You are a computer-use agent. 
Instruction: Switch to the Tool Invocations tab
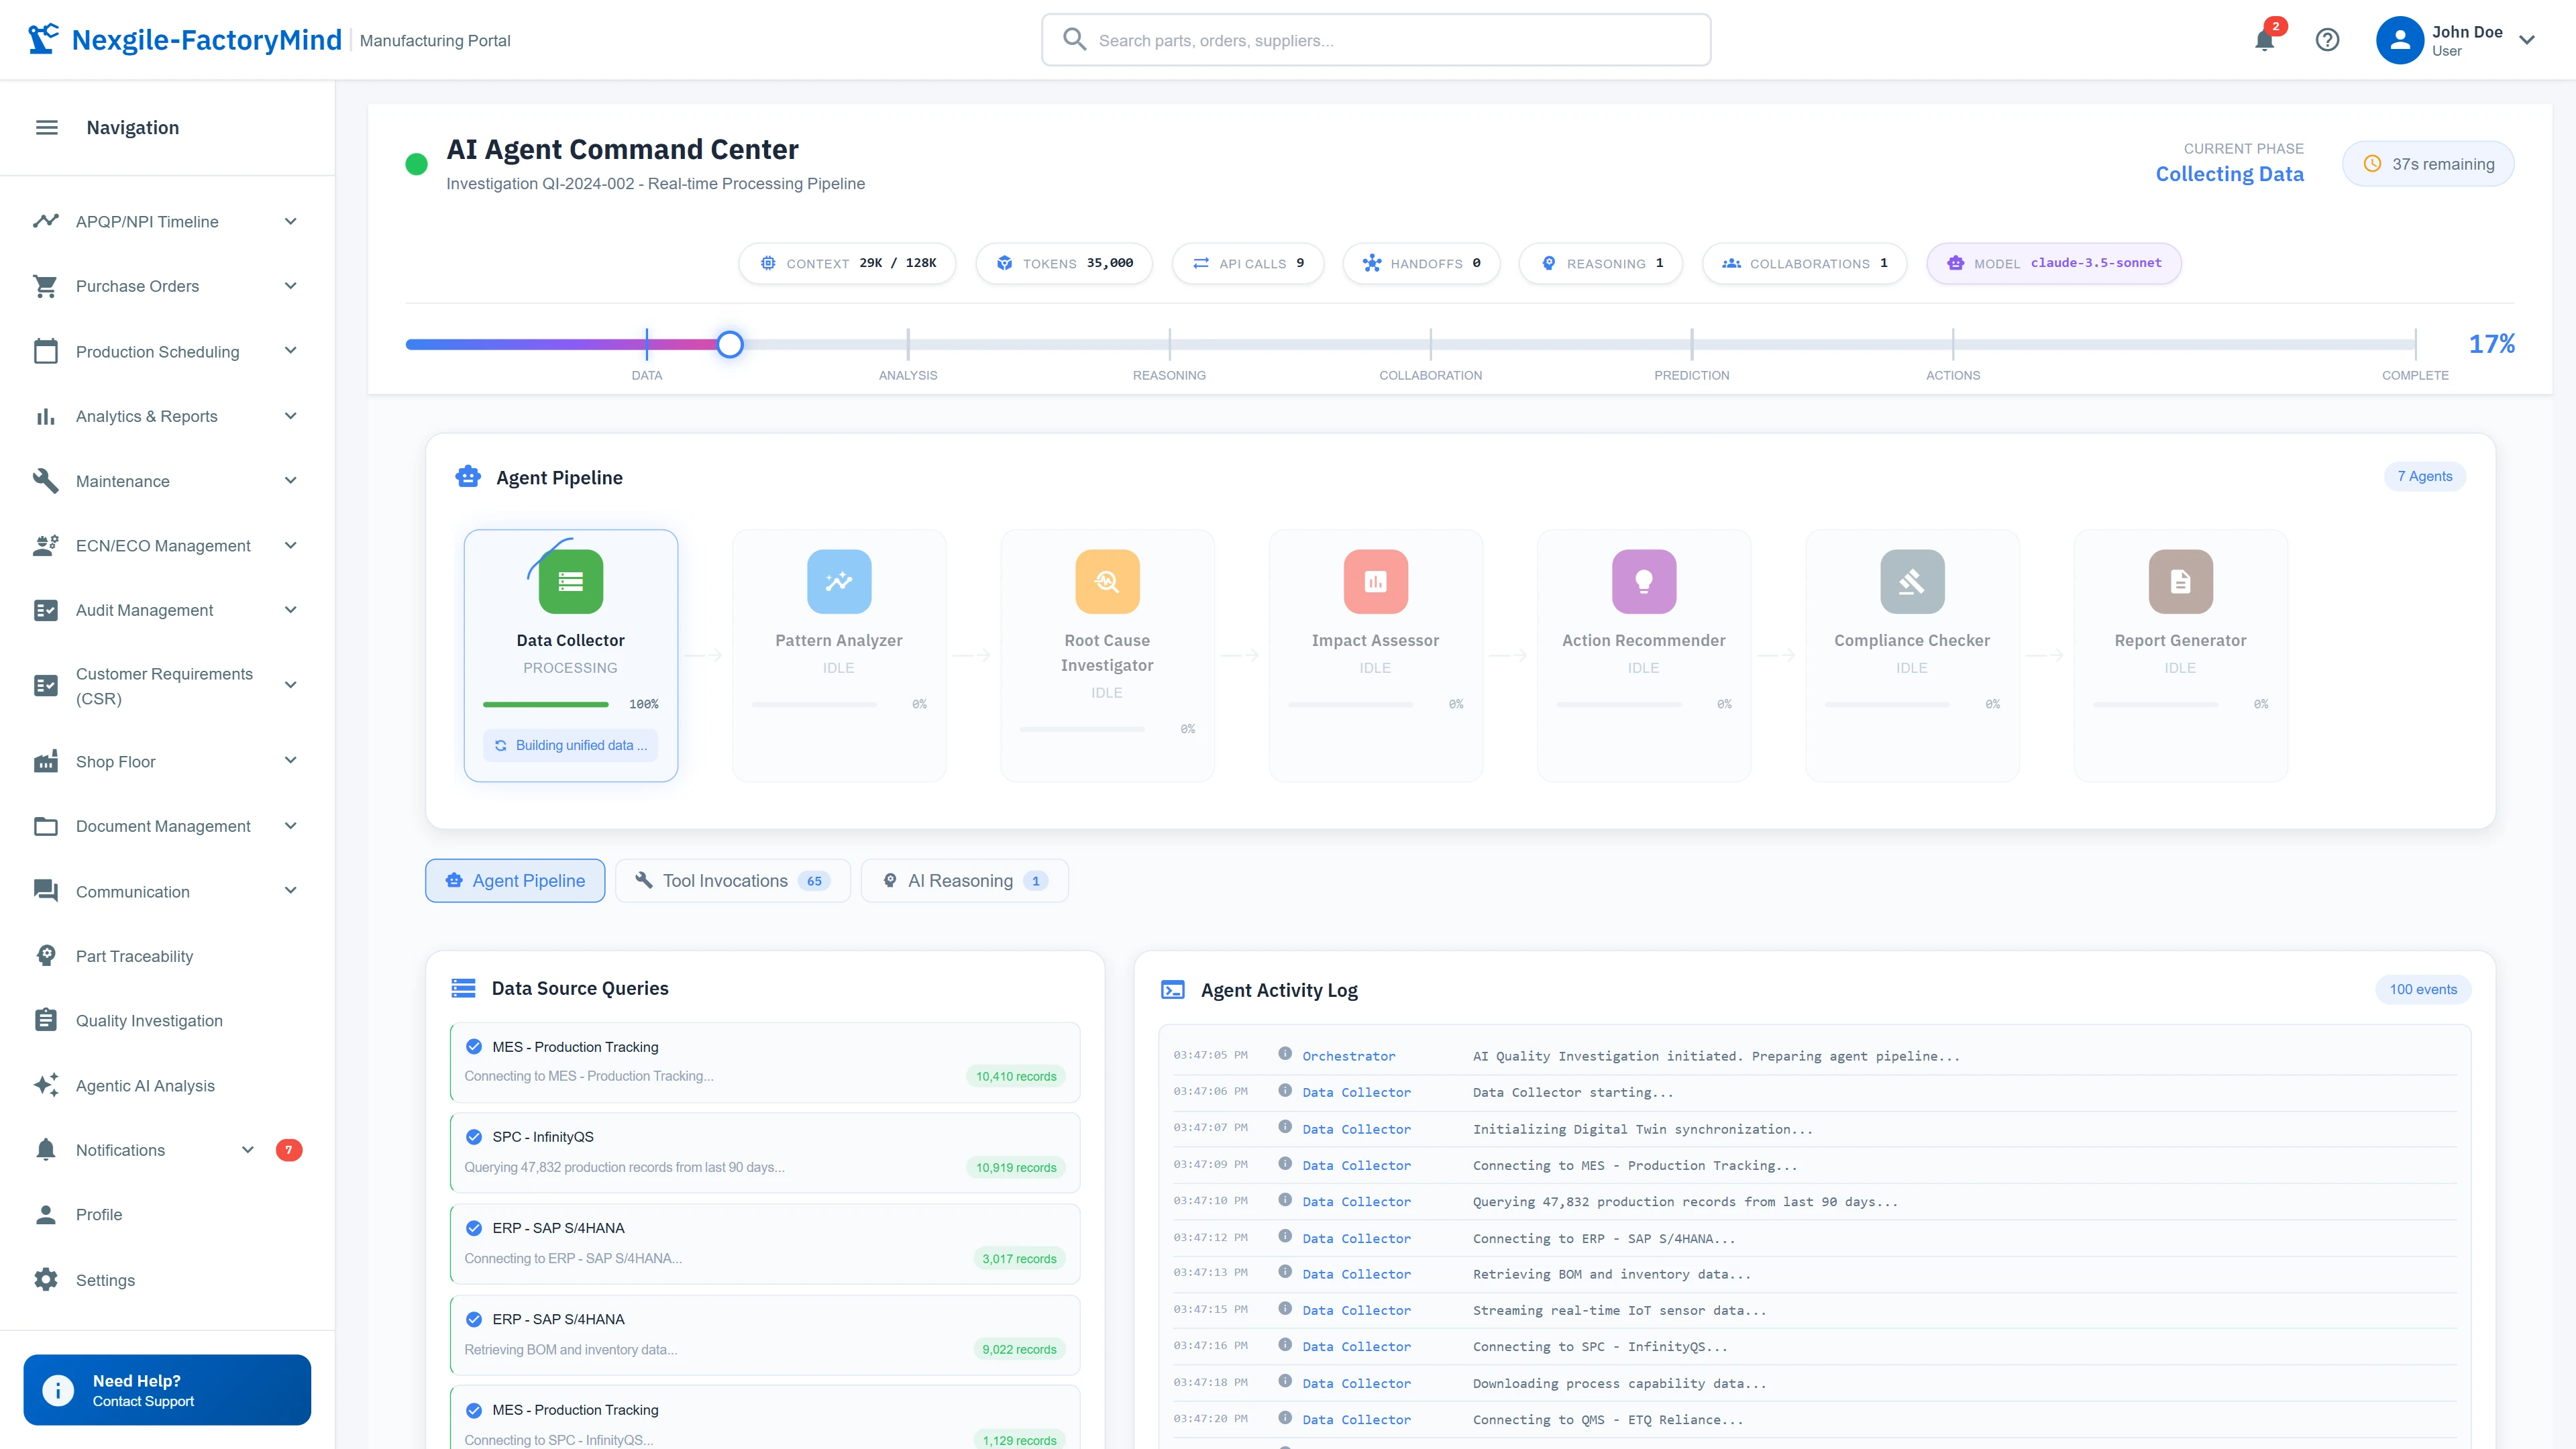pos(733,880)
